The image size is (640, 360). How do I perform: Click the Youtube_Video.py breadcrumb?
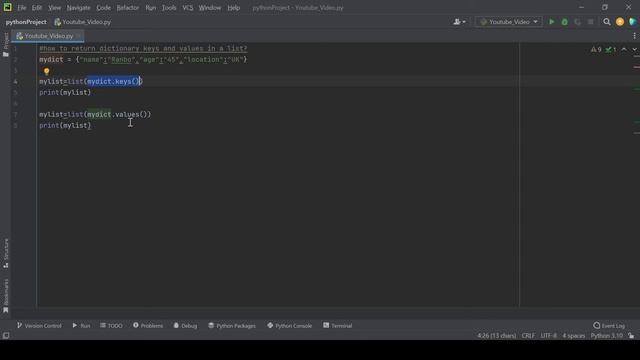coord(82,22)
